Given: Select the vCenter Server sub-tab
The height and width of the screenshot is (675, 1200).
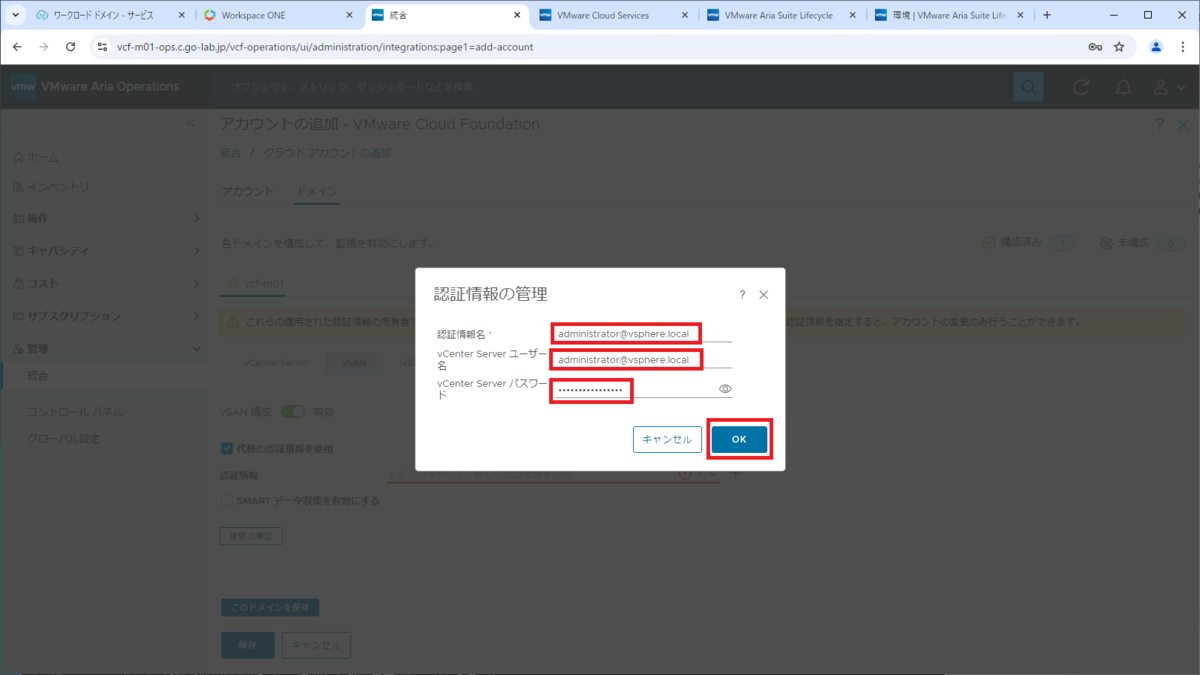Looking at the screenshot, I should (276, 363).
